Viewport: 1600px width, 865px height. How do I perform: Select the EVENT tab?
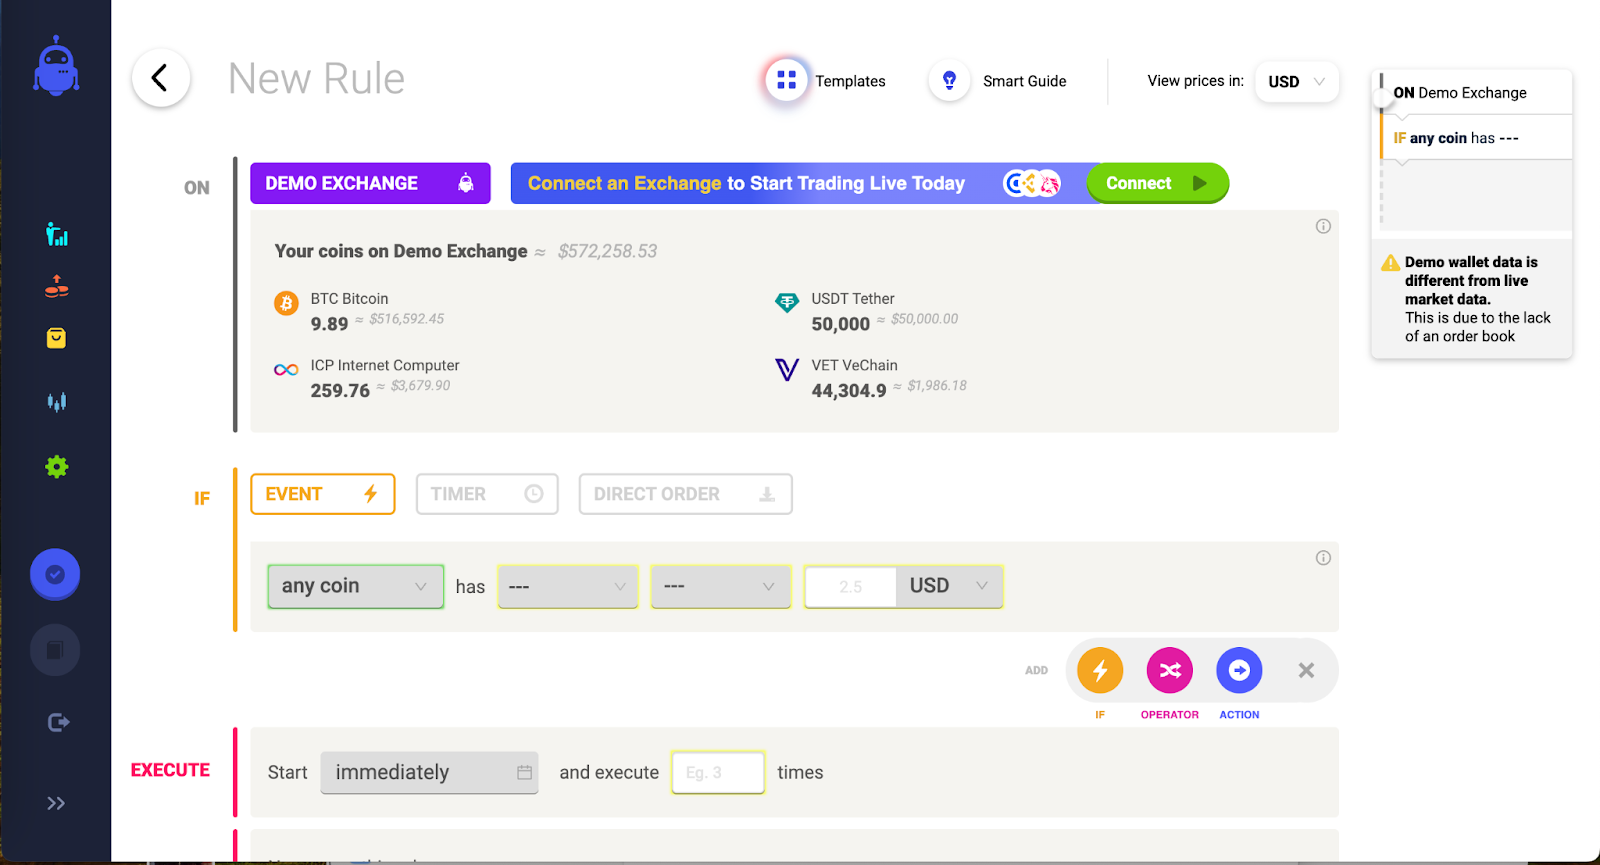[323, 494]
